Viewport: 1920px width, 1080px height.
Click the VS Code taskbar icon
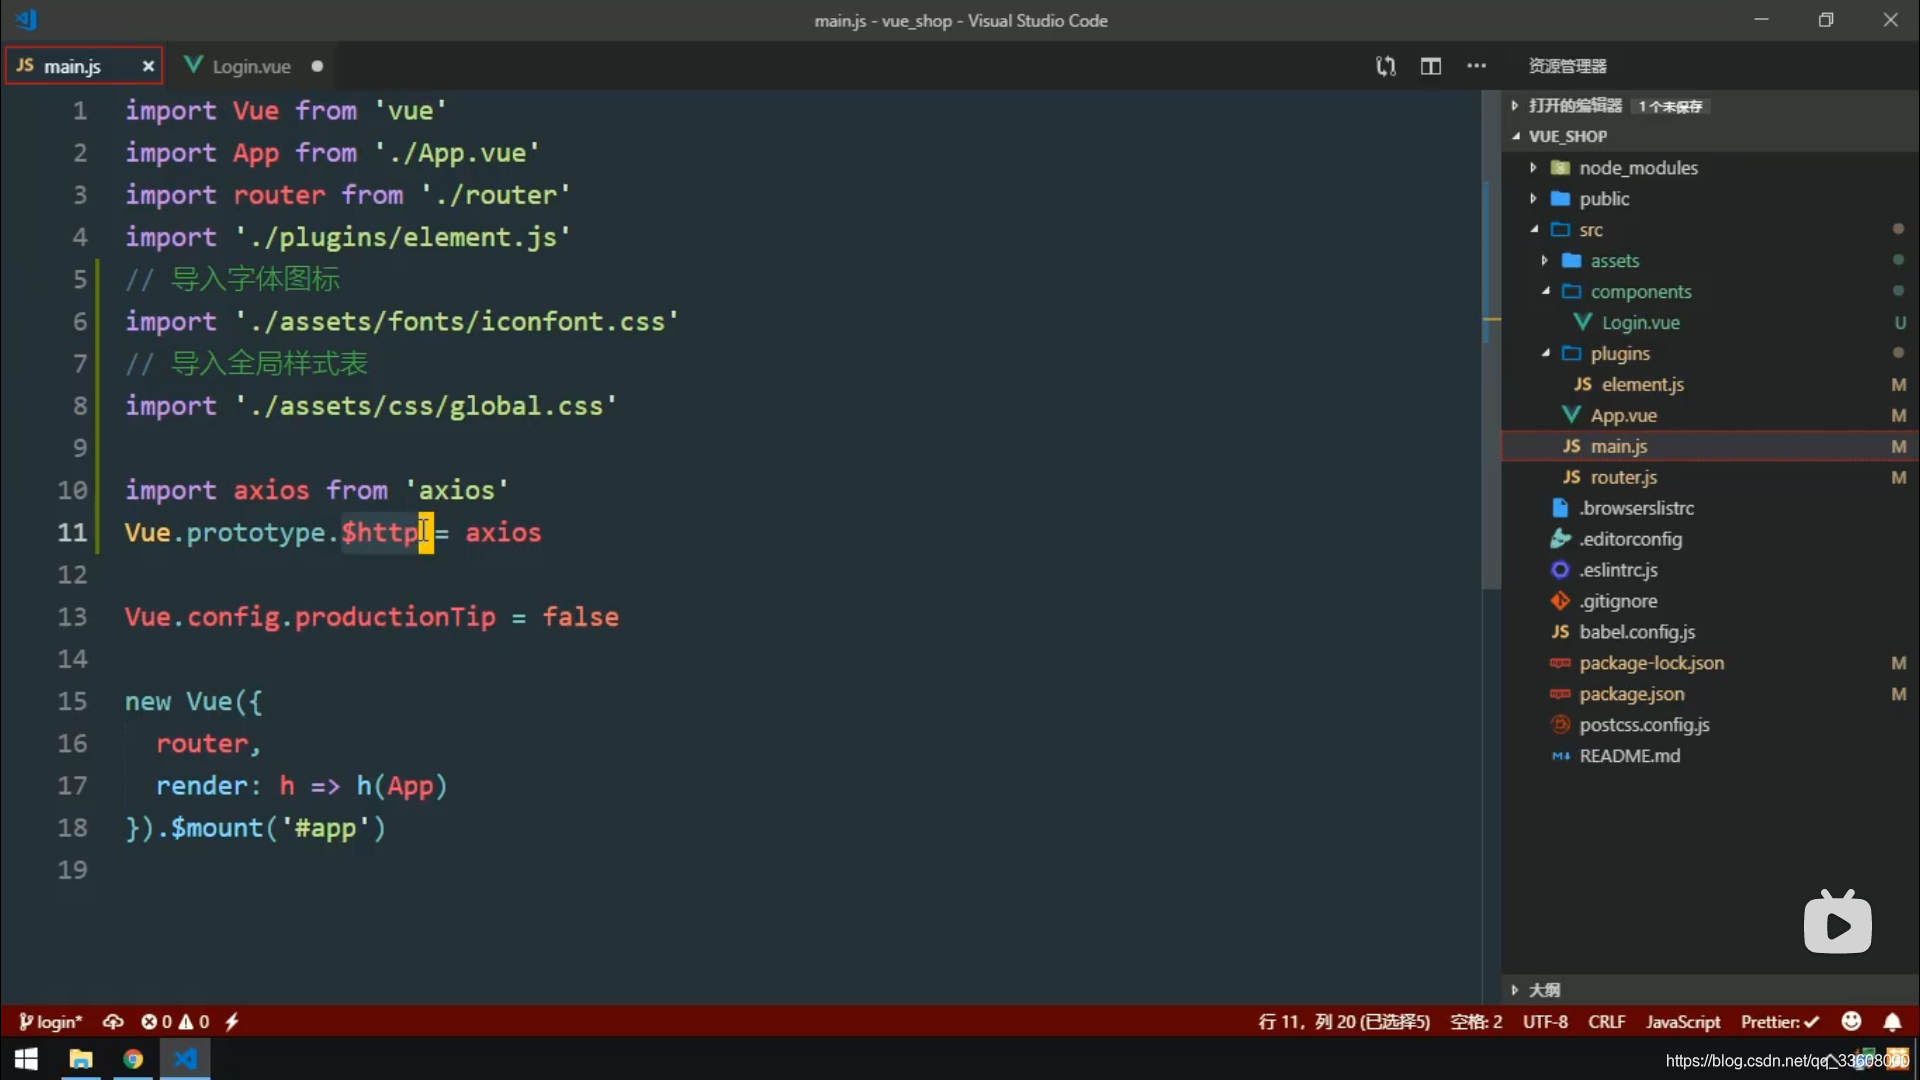point(186,1058)
